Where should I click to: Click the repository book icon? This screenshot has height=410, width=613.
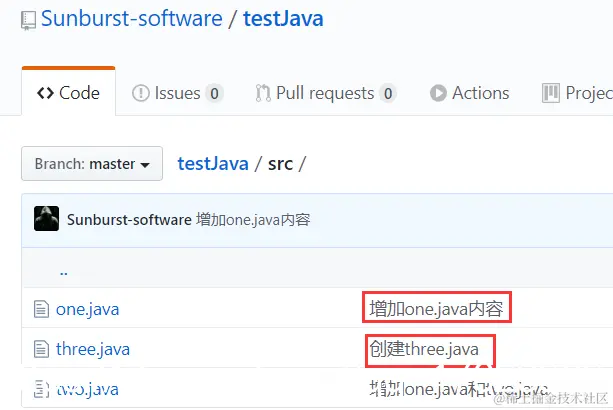tap(28, 21)
